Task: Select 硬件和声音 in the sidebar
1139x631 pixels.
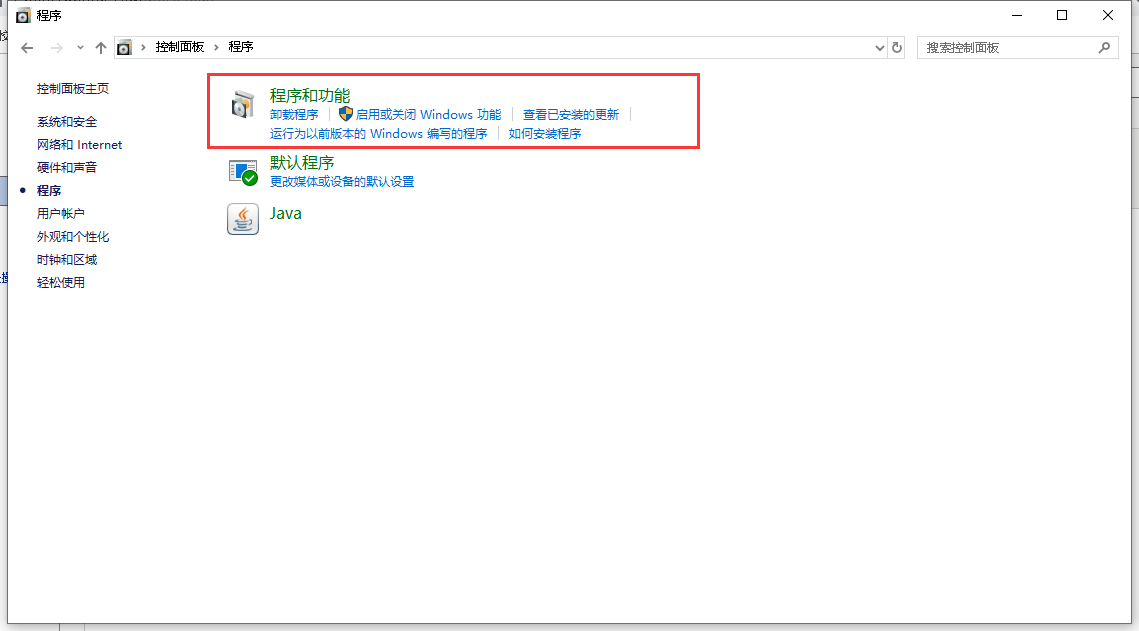Action: [x=67, y=167]
